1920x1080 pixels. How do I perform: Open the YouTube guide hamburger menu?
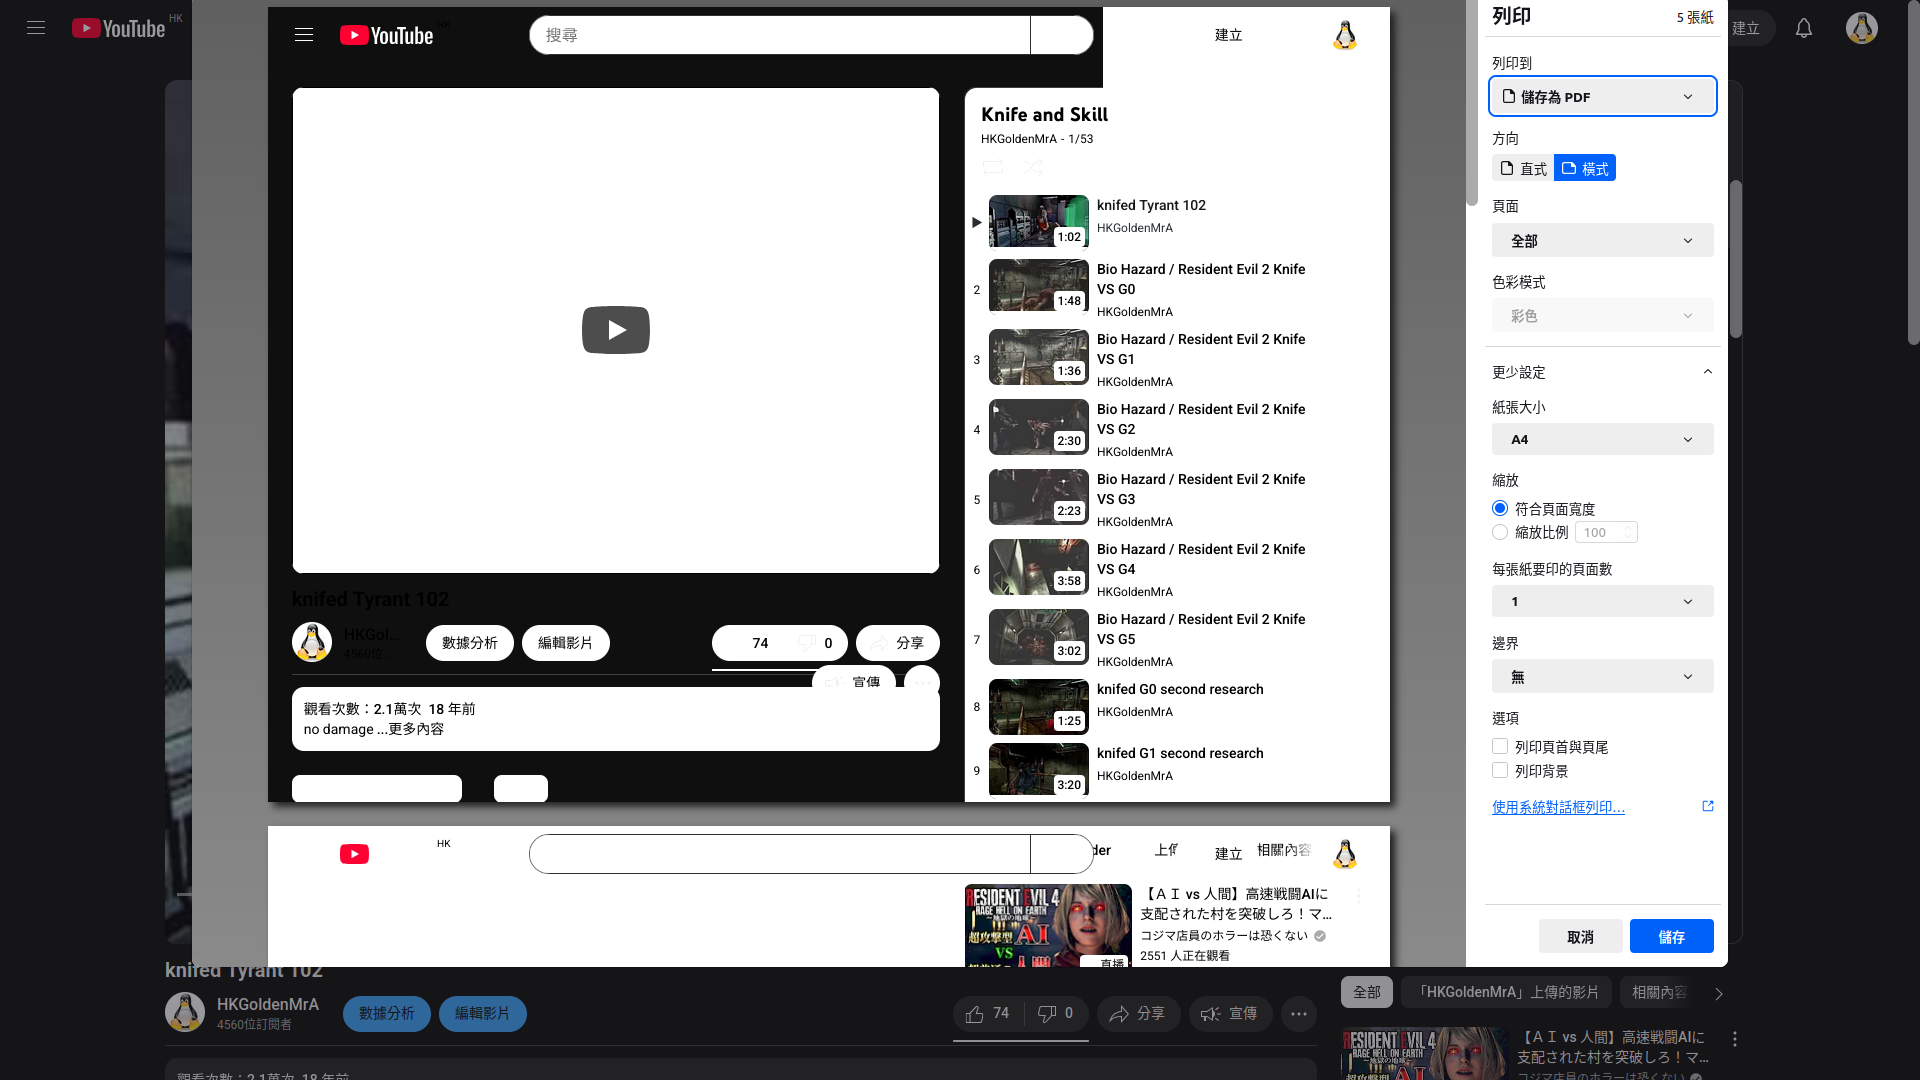[36, 28]
